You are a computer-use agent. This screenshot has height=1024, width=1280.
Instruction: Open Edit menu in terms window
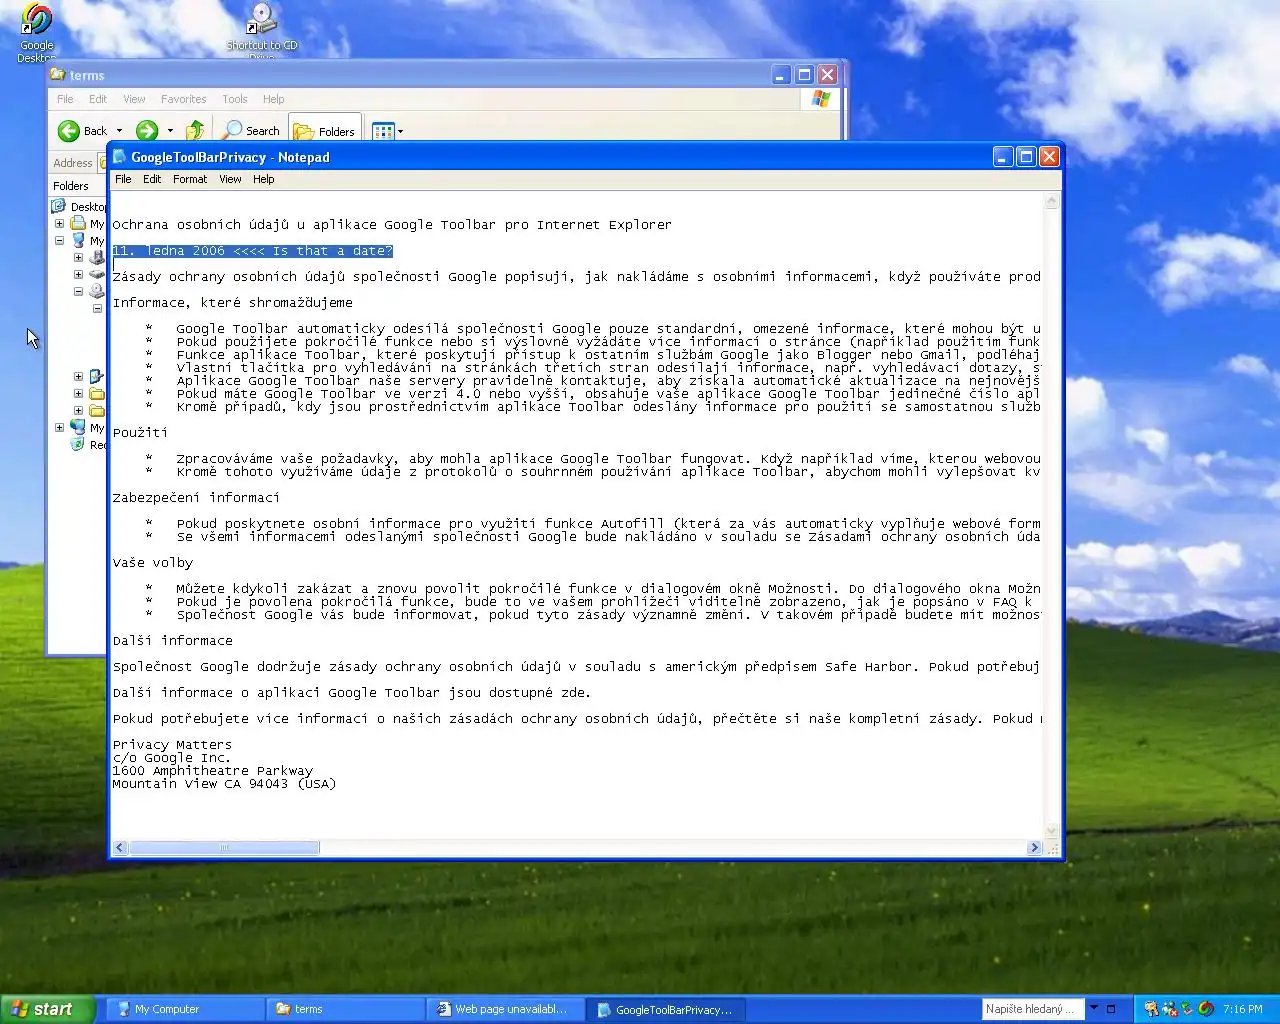click(x=98, y=99)
